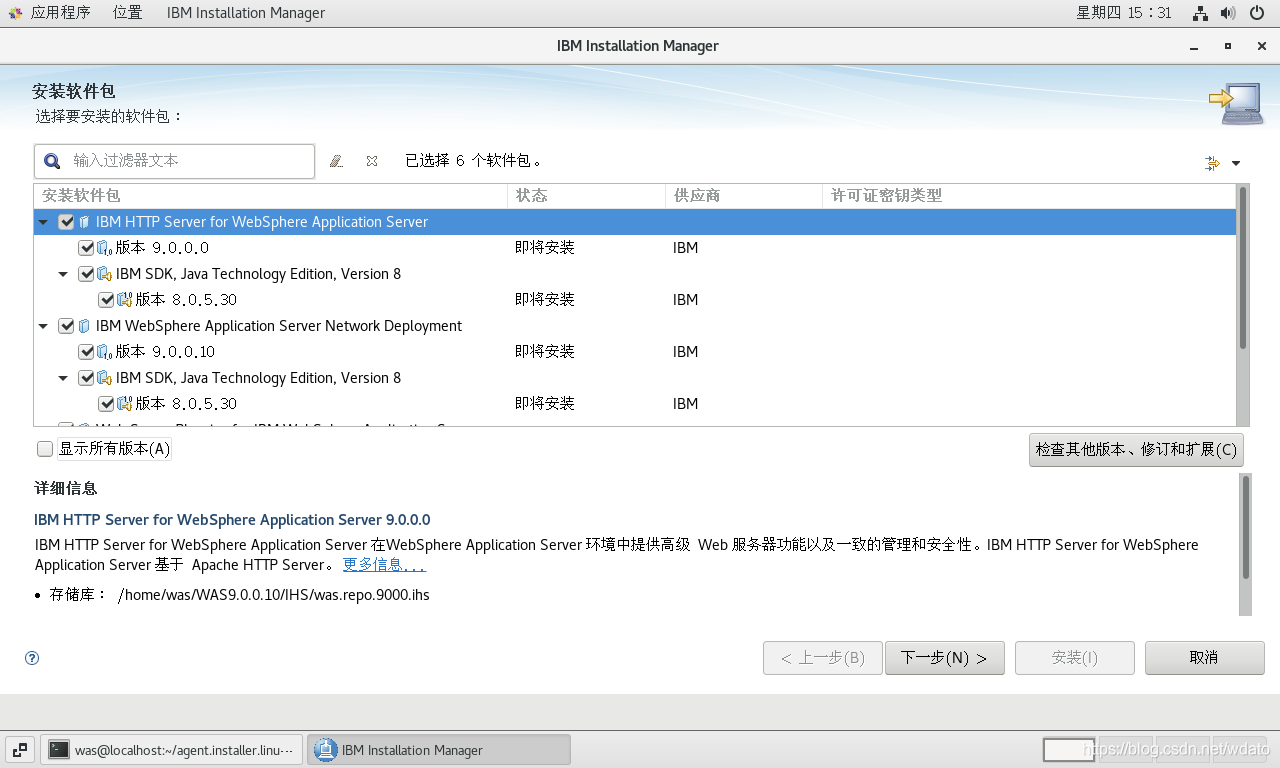This screenshot has width=1280, height=768.
Task: Click the help question mark icon
Action: pos(32,658)
